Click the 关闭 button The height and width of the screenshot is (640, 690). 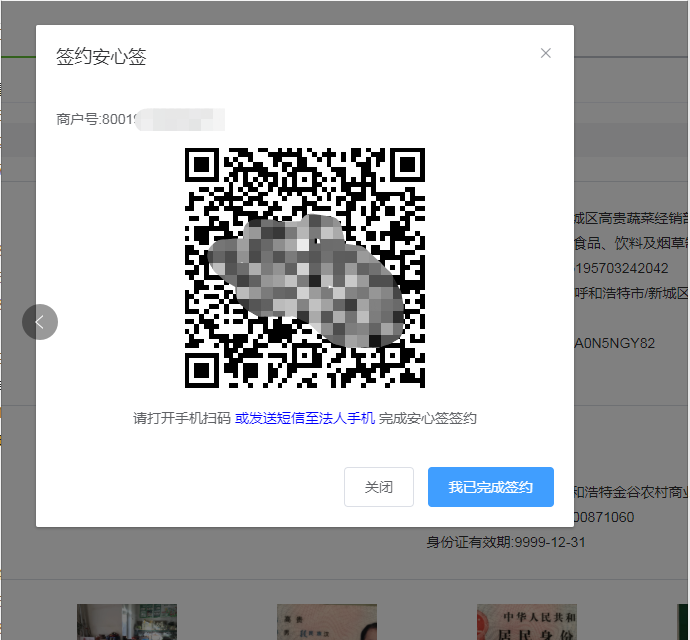click(x=379, y=487)
